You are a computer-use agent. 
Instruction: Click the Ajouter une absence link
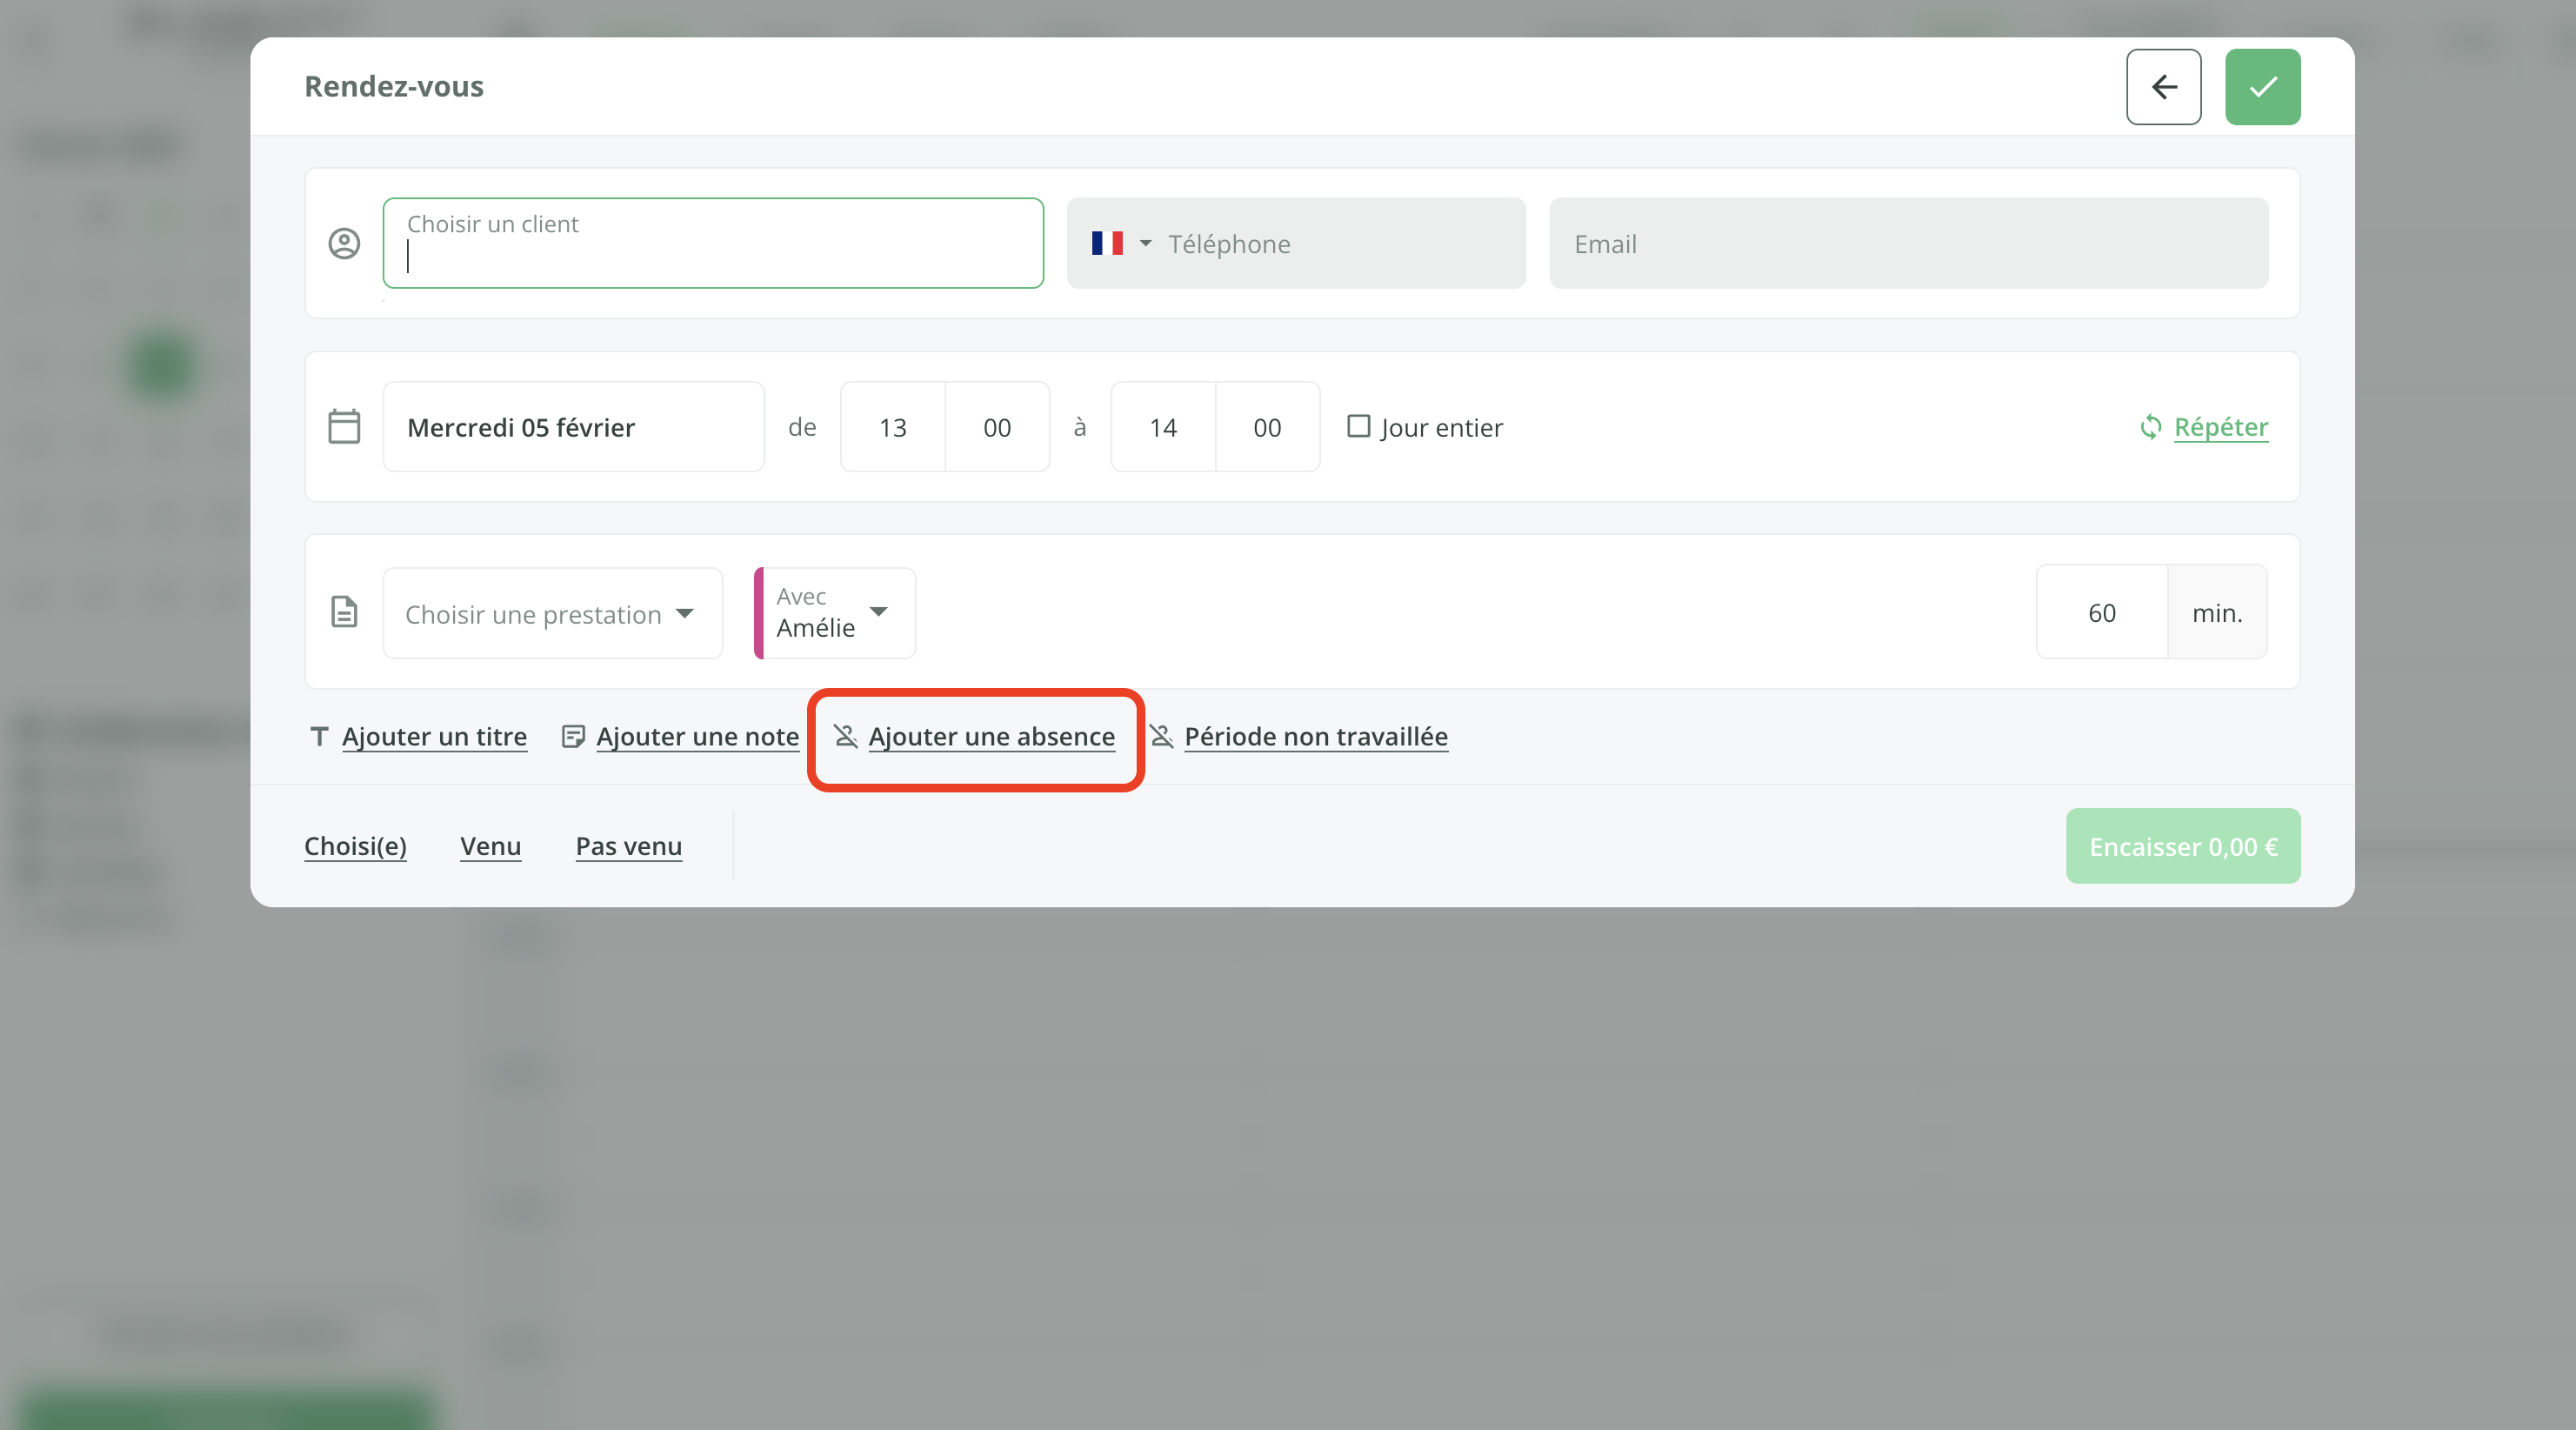990,737
